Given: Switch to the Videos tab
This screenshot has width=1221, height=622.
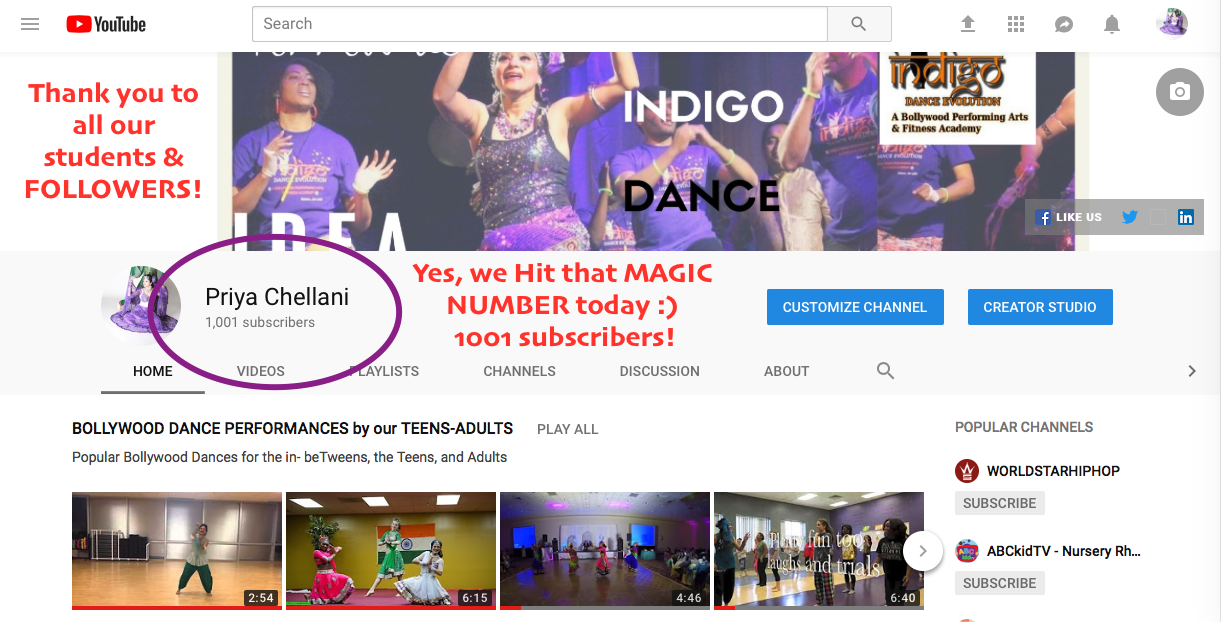Looking at the screenshot, I should [x=261, y=371].
